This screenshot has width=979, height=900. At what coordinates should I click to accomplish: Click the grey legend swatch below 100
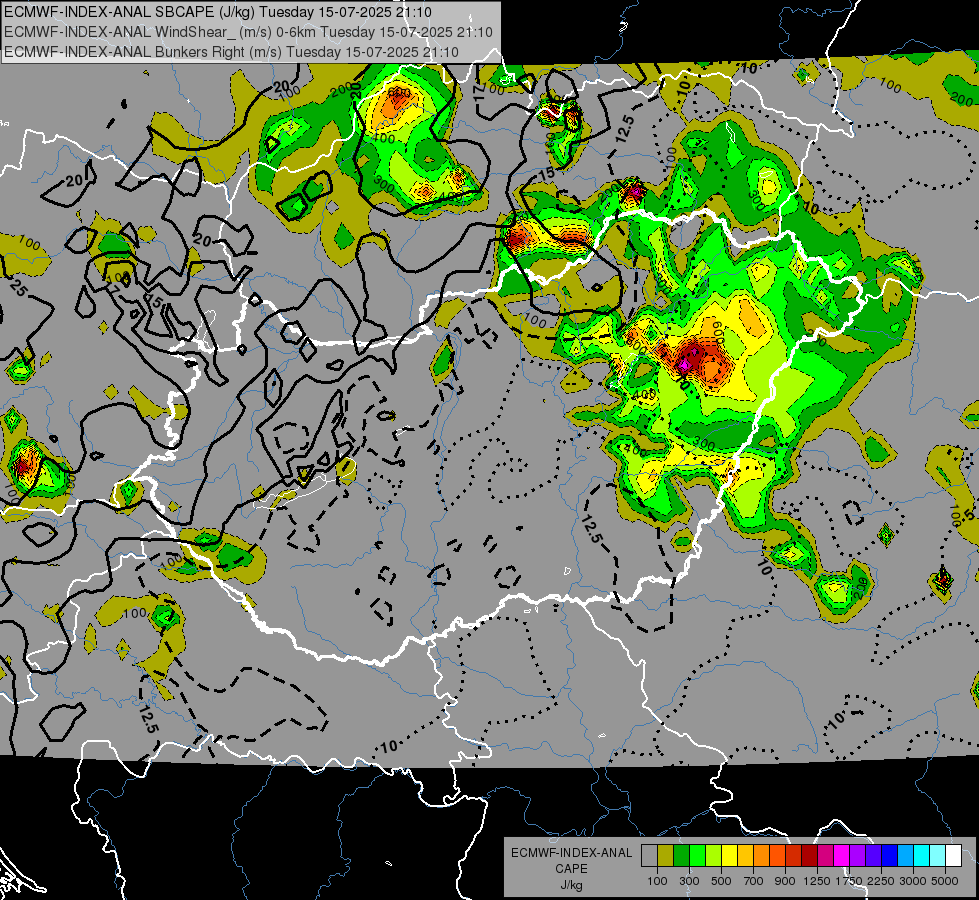point(649,856)
